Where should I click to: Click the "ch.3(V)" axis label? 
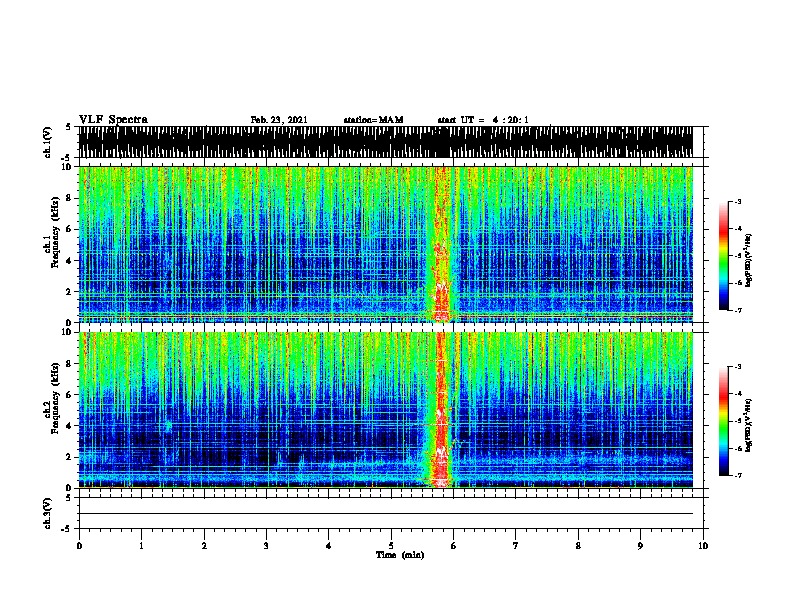[48, 513]
